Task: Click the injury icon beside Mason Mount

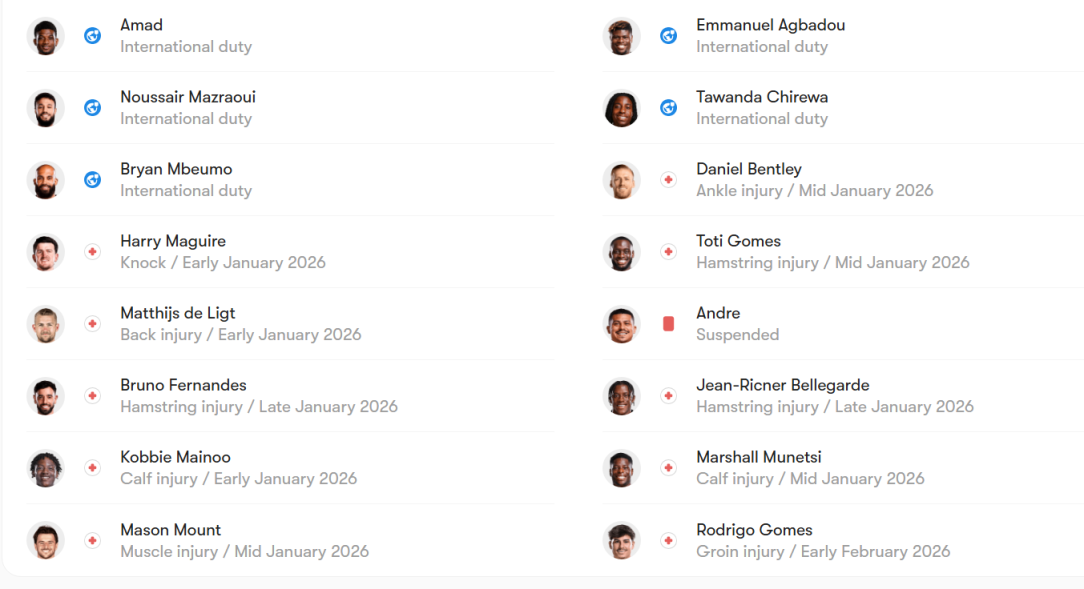Action: (x=92, y=541)
